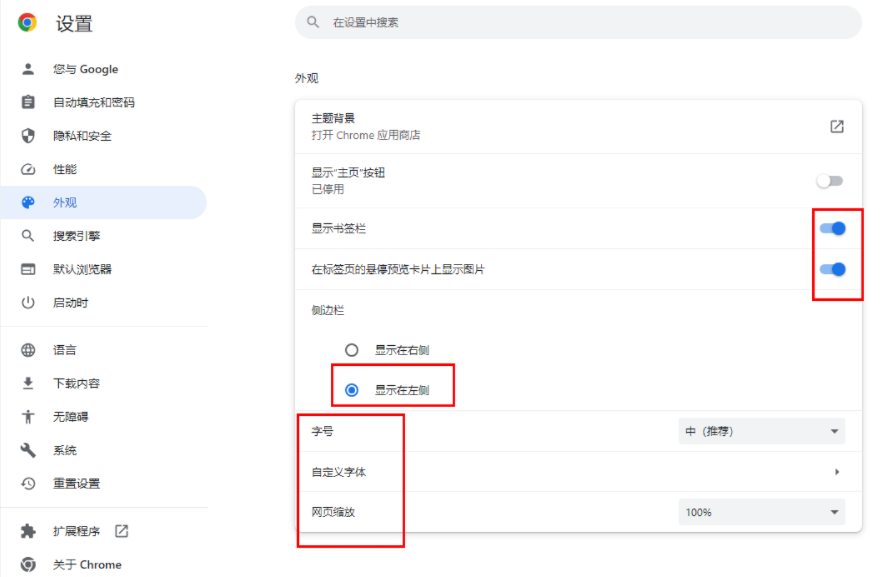Click the puzzle piece icon for 扩展程序
The width and height of the screenshot is (895, 577).
pos(28,531)
